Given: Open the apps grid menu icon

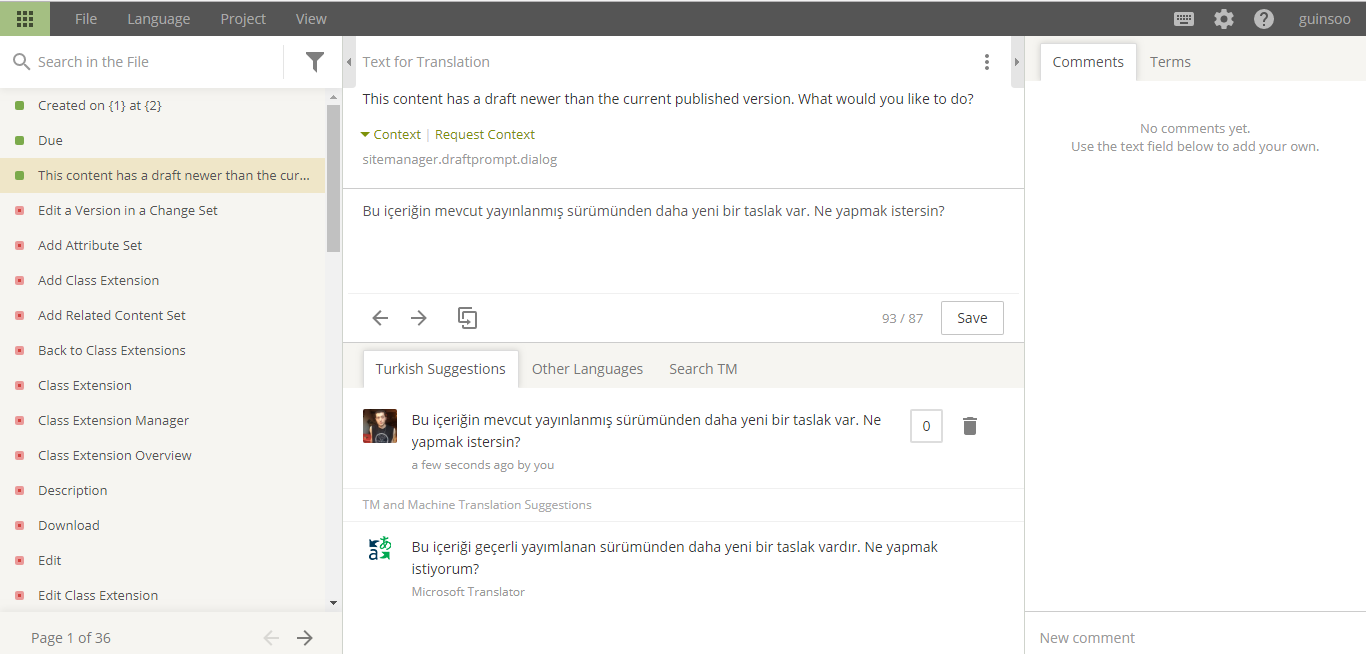Looking at the screenshot, I should [25, 18].
